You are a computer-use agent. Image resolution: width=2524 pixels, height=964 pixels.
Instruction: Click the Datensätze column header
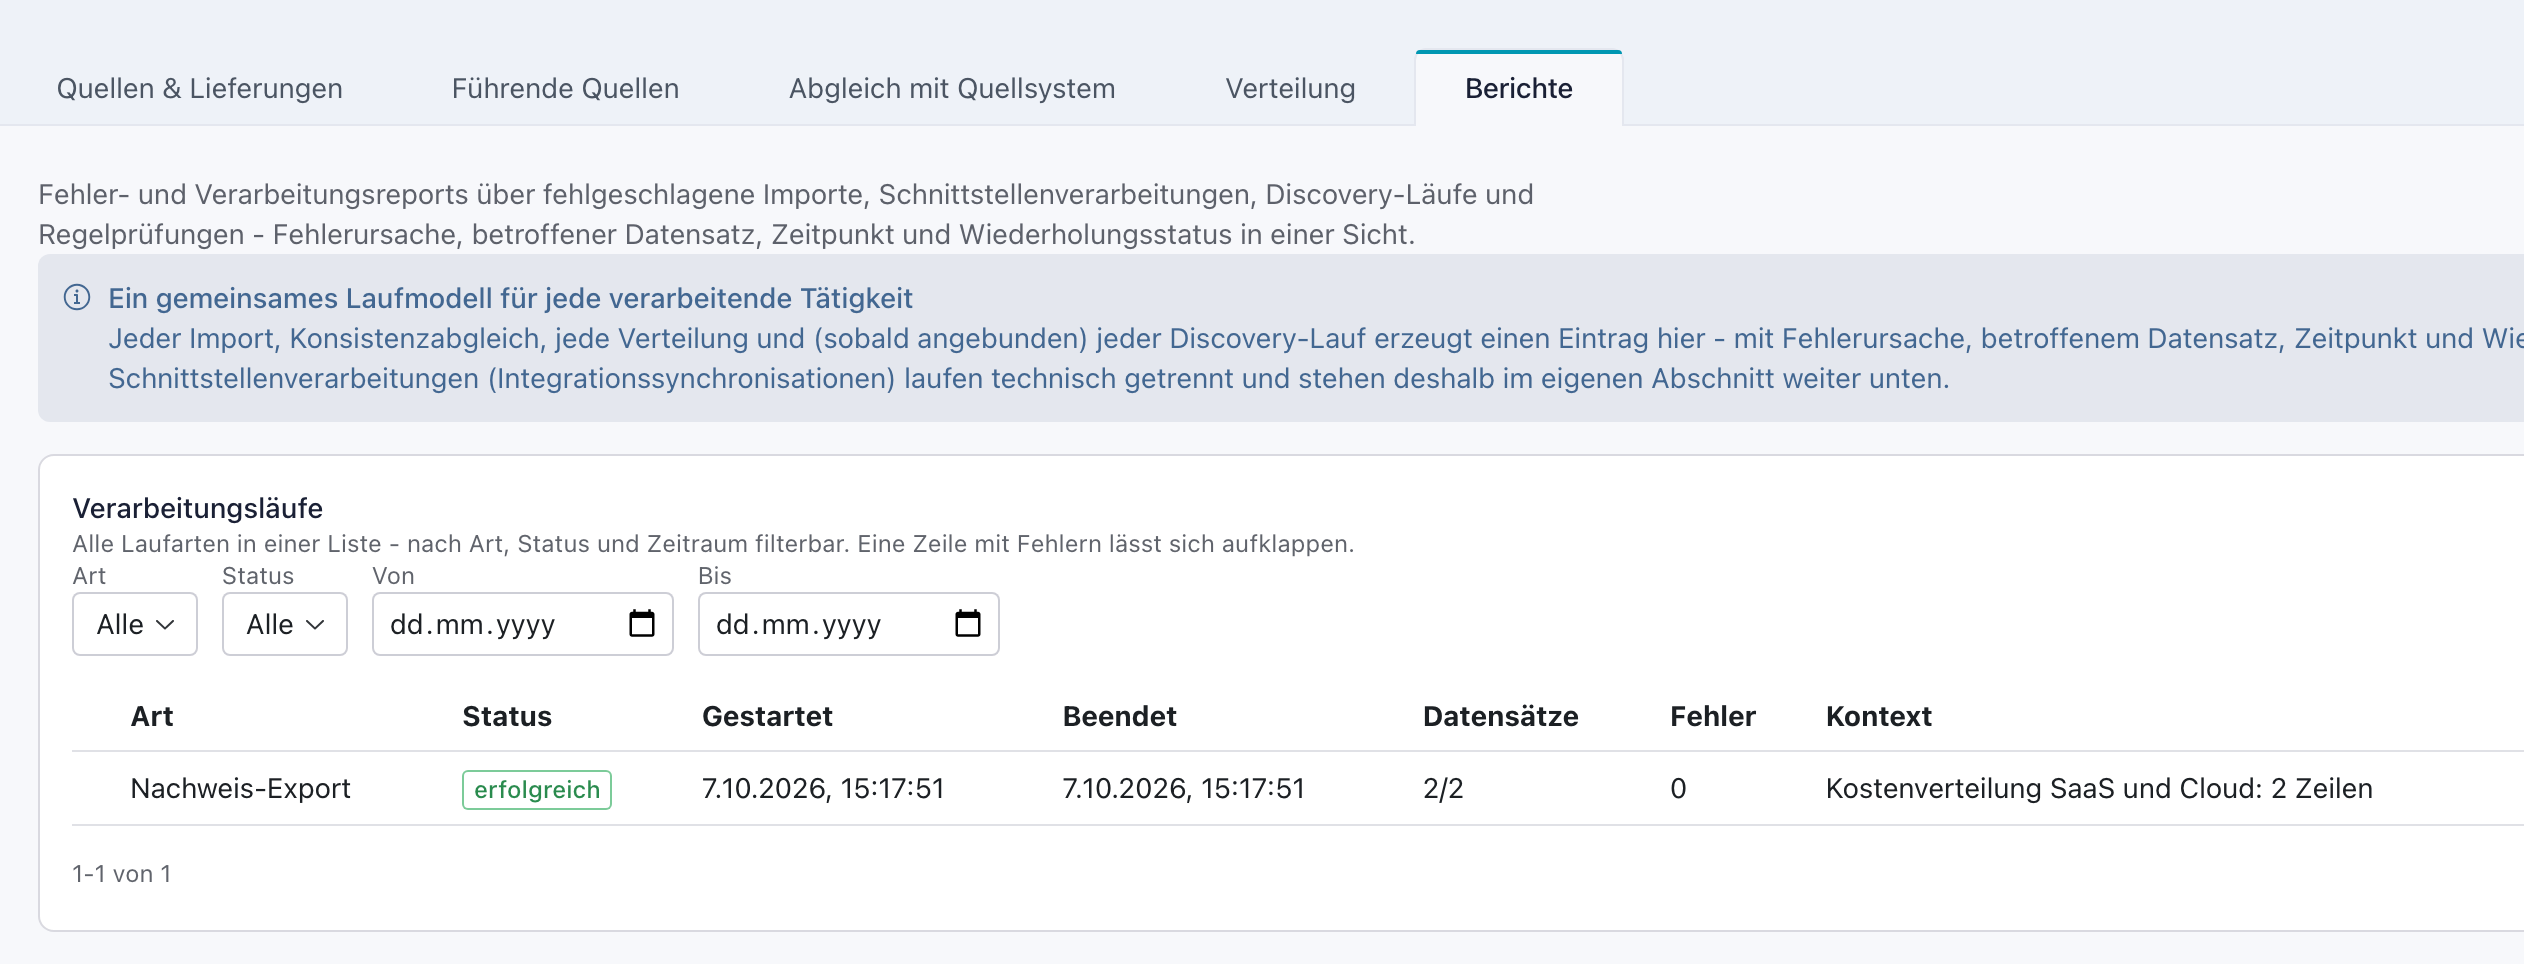point(1500,716)
